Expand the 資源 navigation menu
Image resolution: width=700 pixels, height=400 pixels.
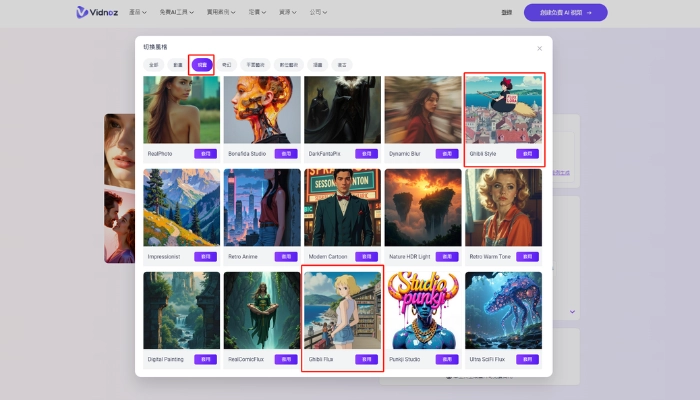288,12
